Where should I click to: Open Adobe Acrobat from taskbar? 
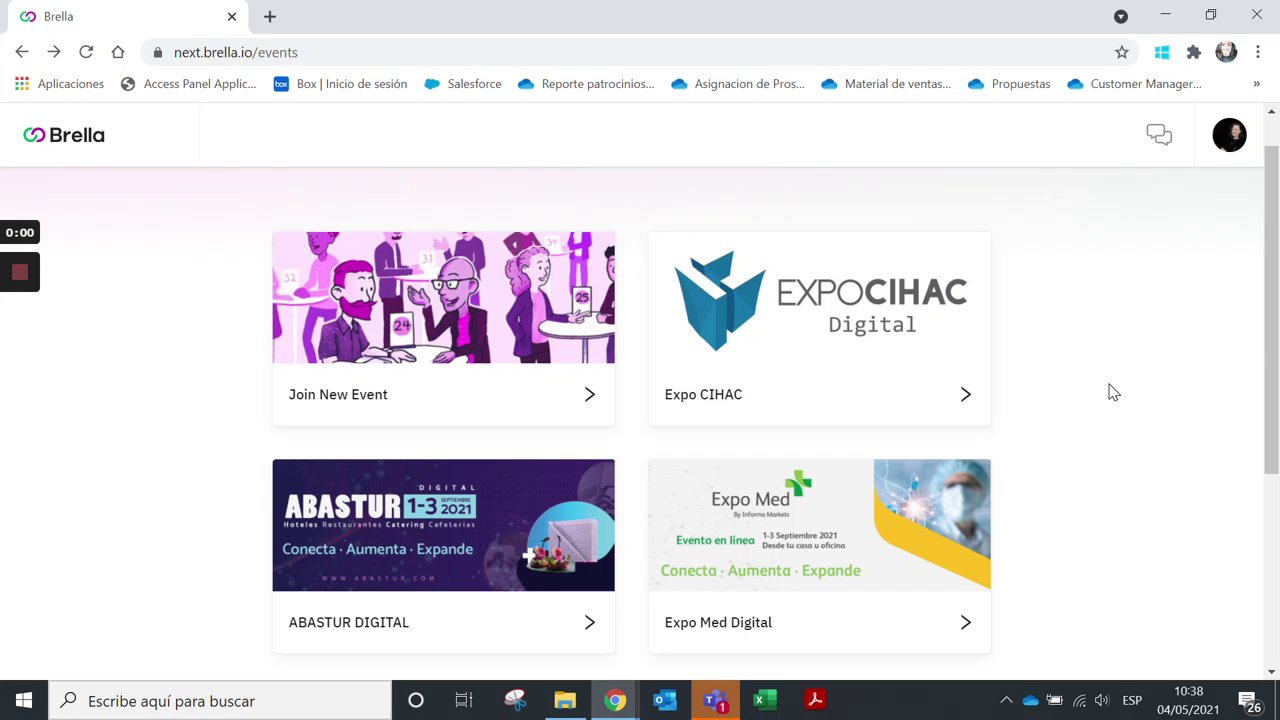click(815, 701)
